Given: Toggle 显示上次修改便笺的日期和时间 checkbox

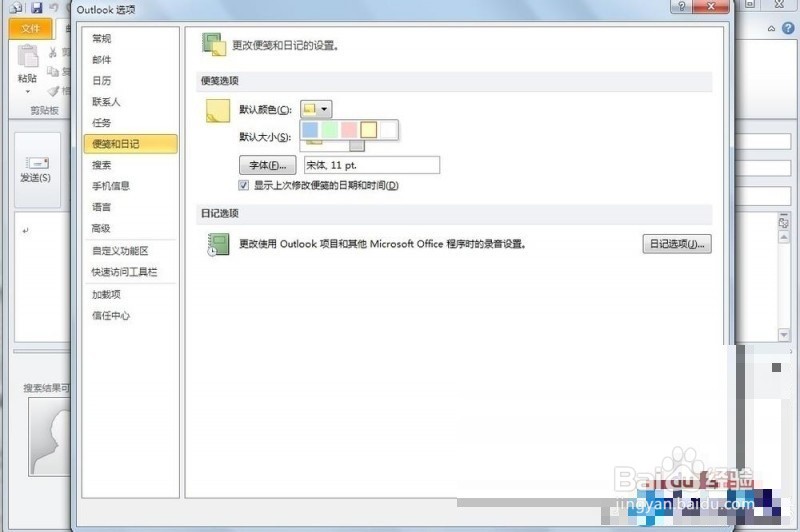Looking at the screenshot, I should (x=244, y=185).
